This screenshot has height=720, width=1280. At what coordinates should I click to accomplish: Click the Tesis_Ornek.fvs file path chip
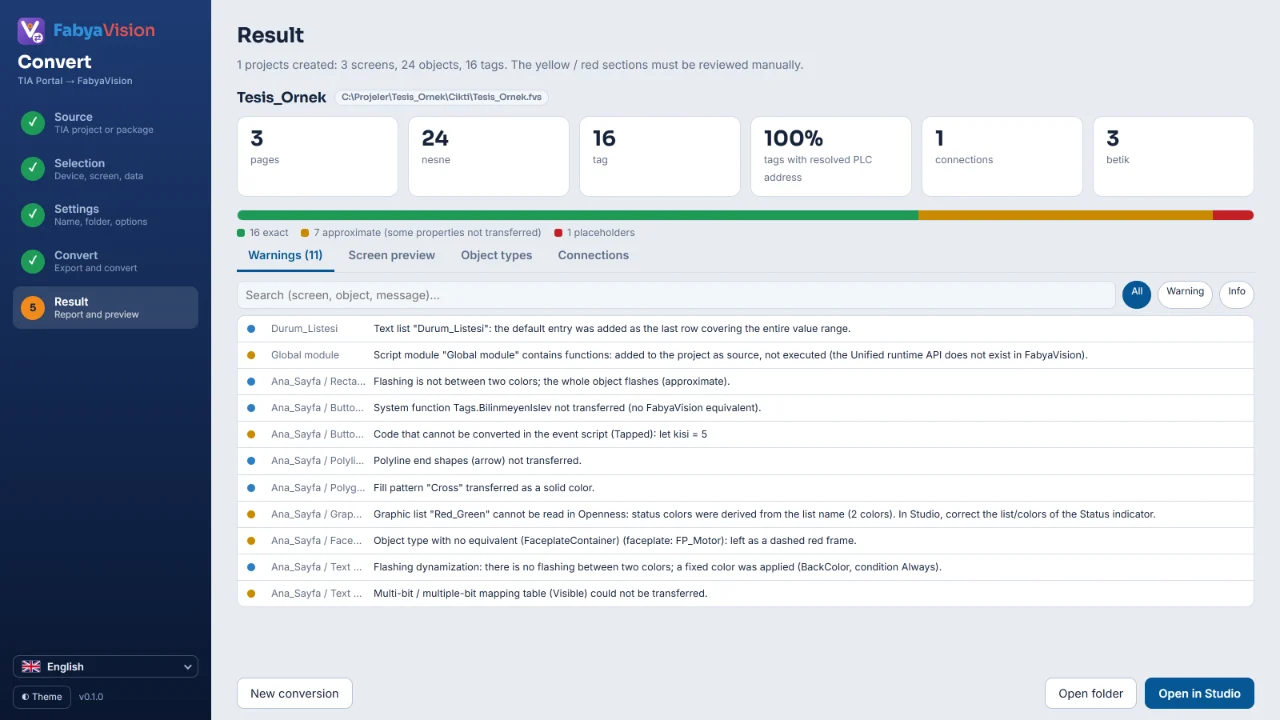(x=441, y=97)
